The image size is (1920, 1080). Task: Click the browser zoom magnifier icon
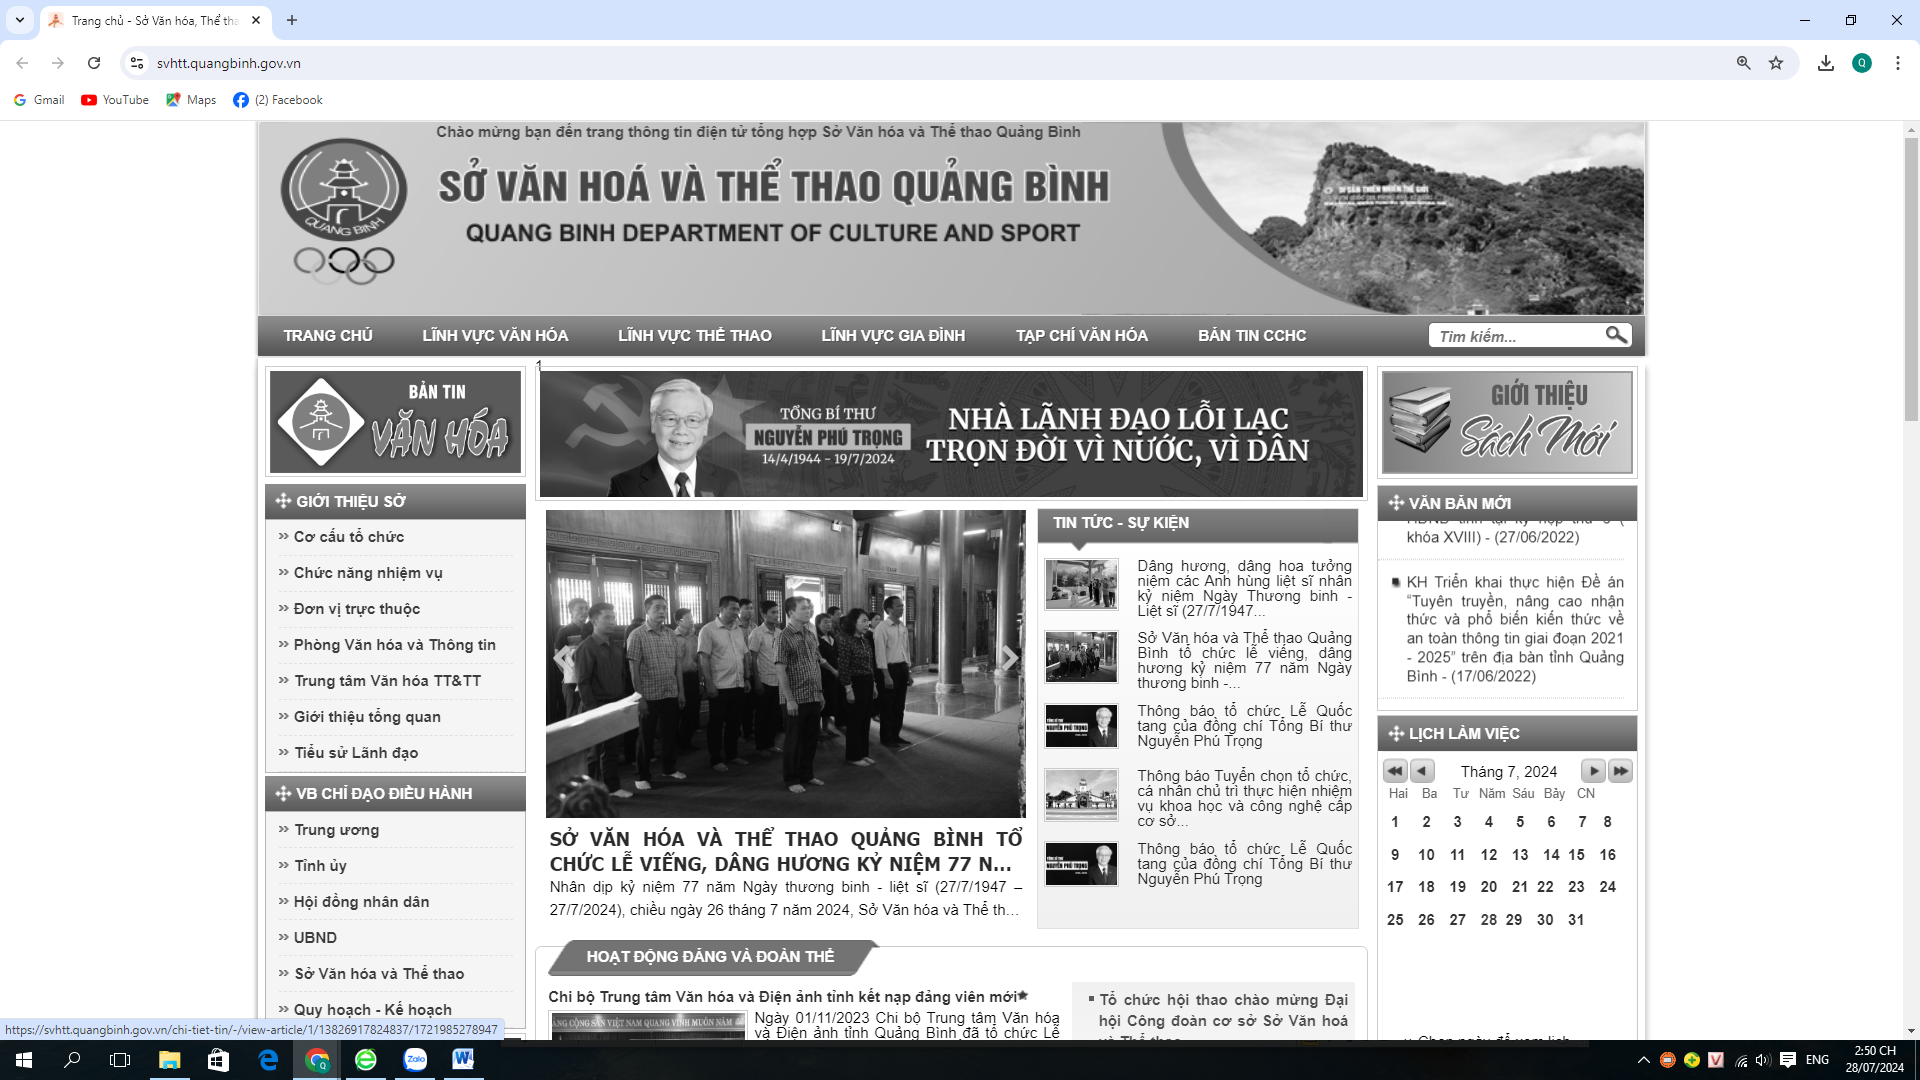1743,63
